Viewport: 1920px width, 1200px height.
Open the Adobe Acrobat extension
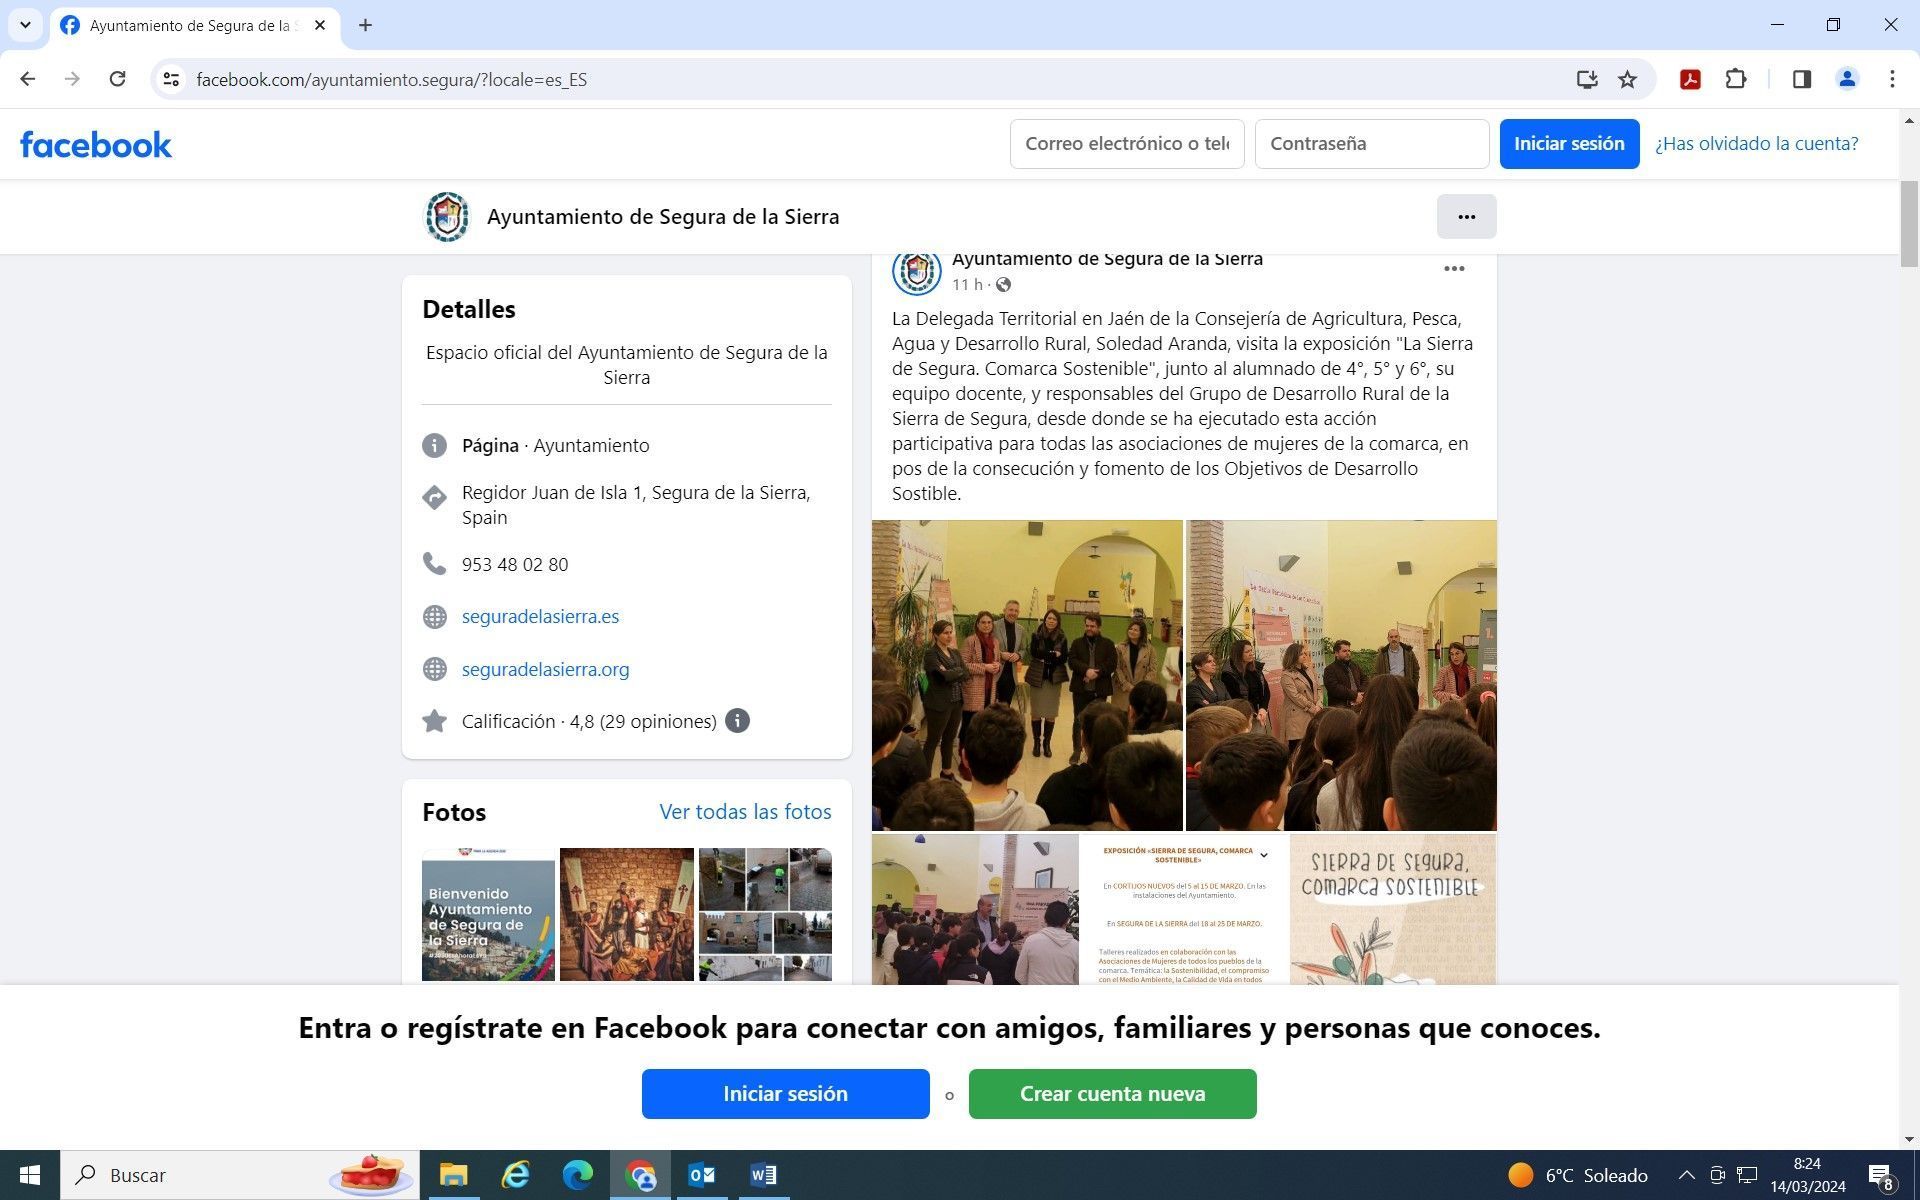tap(1690, 79)
